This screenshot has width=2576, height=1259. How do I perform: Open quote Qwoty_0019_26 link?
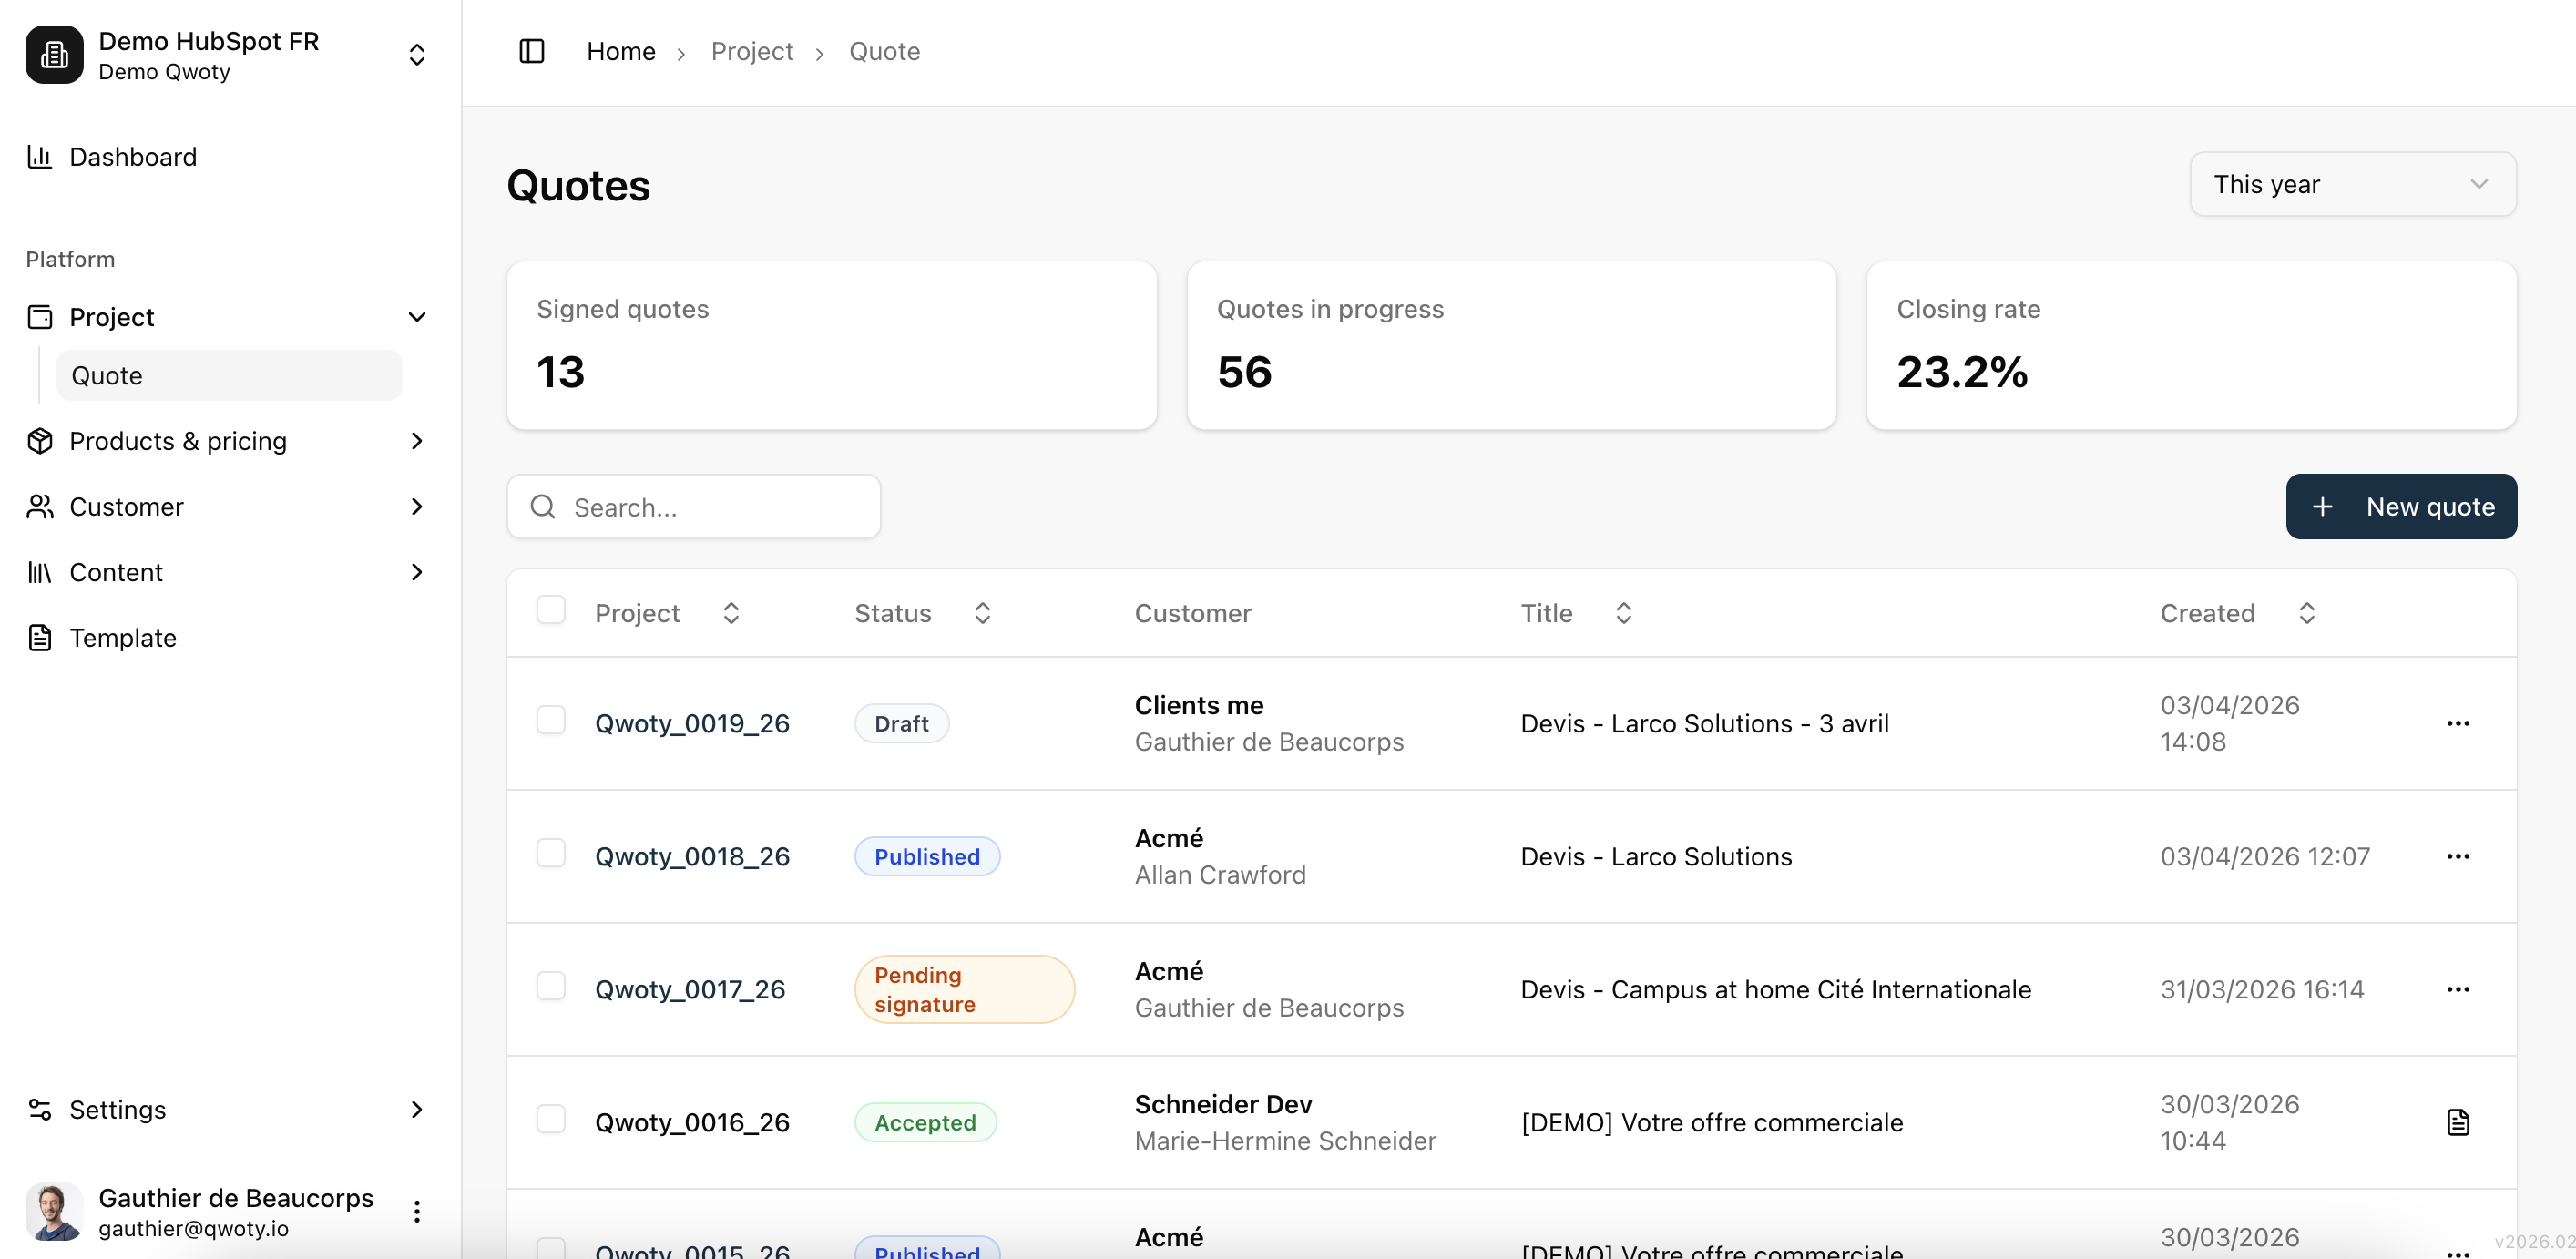[x=692, y=723]
